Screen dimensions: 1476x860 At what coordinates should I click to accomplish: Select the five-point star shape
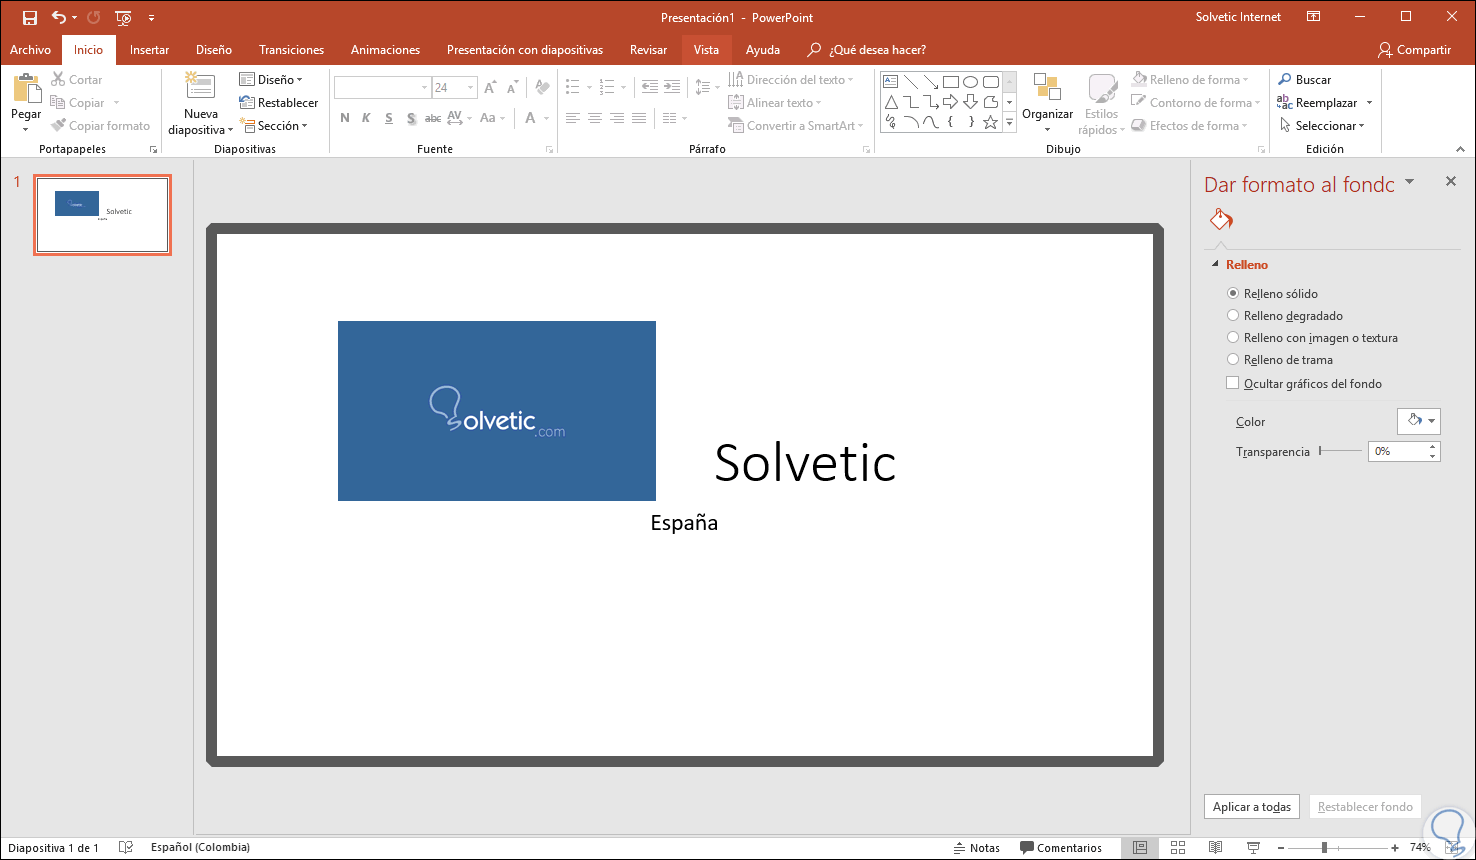990,122
